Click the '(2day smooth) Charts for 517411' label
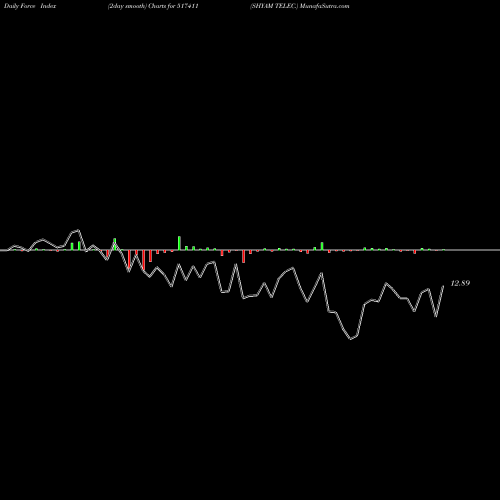 coord(153,6)
